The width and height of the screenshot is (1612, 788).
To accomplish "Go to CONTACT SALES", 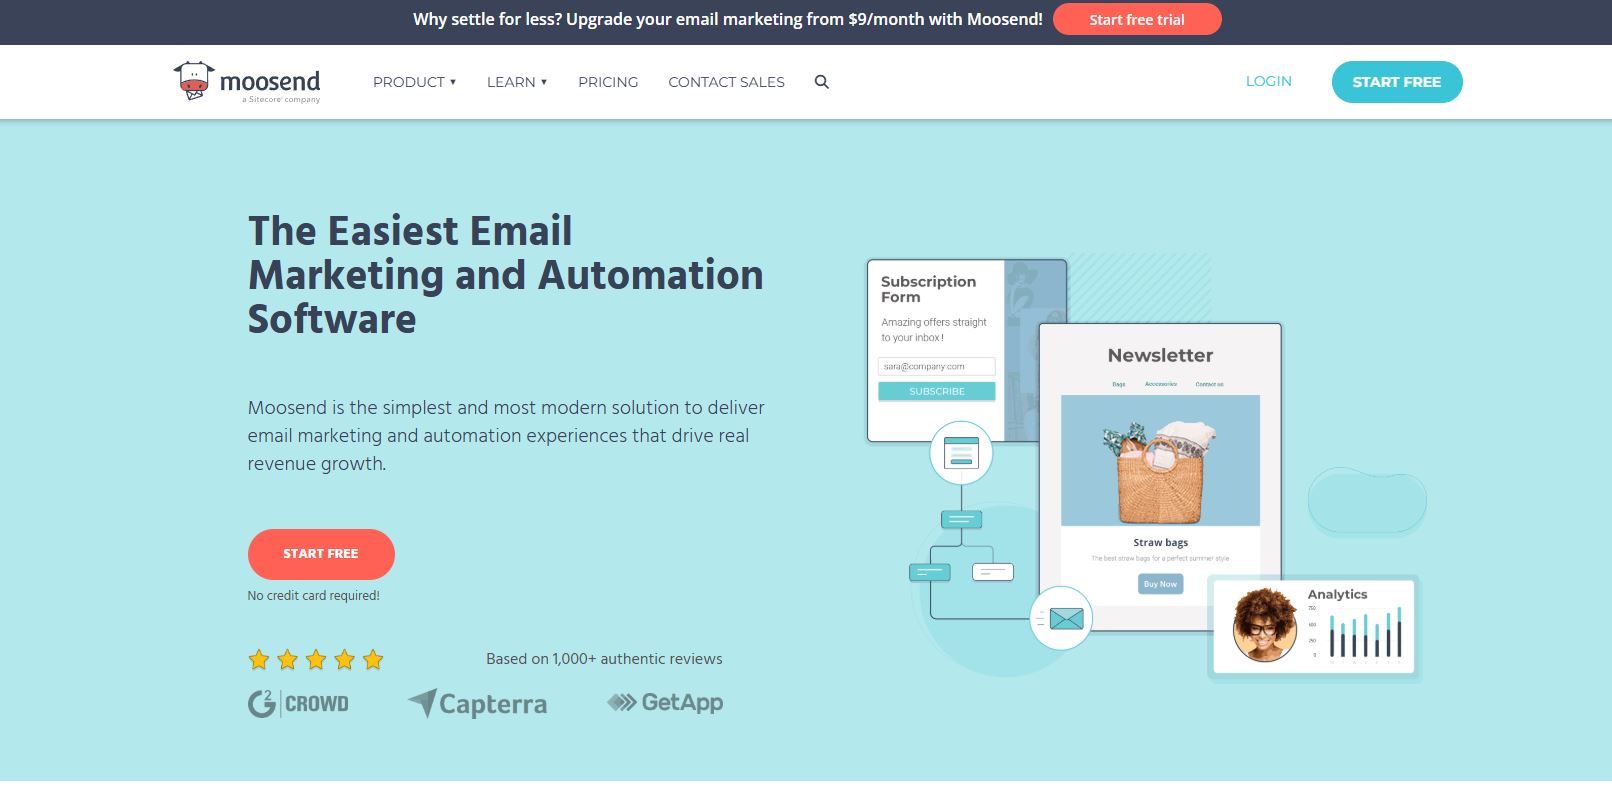I will 727,82.
